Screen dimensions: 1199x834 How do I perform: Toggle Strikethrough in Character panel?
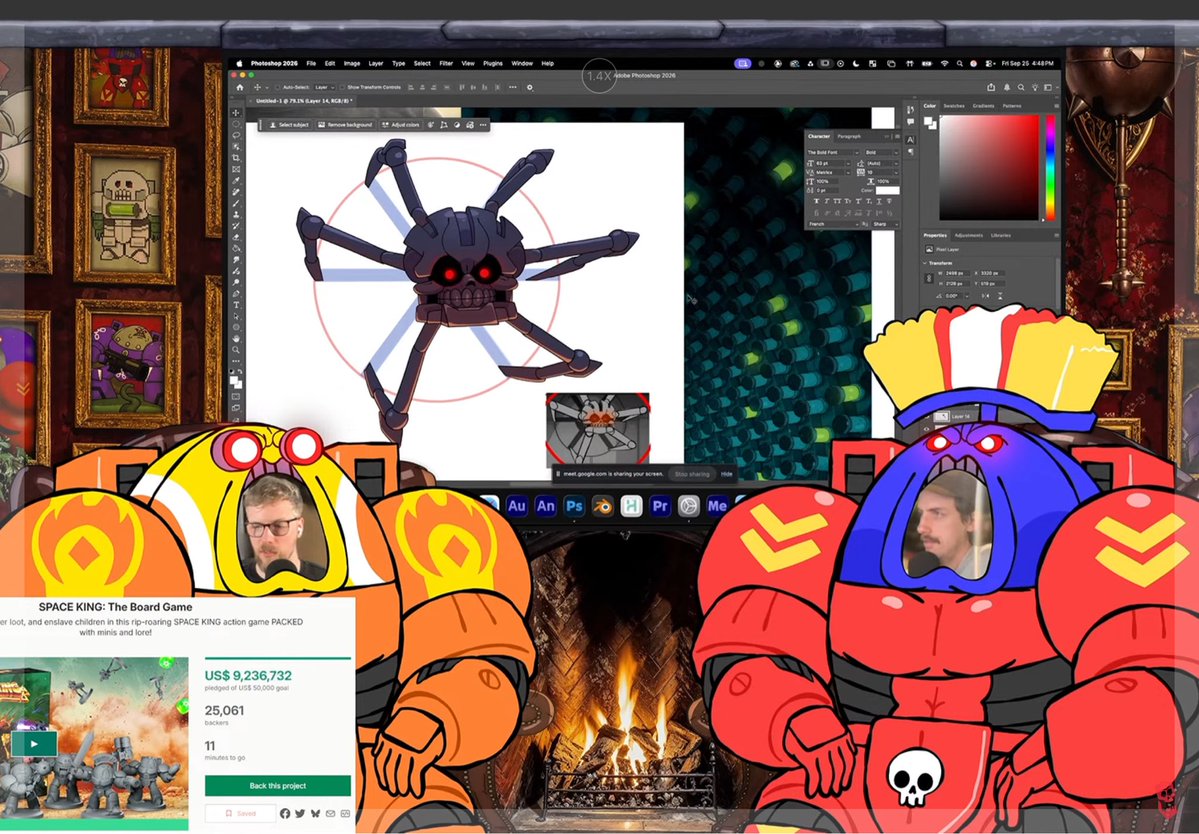pyautogui.click(x=889, y=201)
